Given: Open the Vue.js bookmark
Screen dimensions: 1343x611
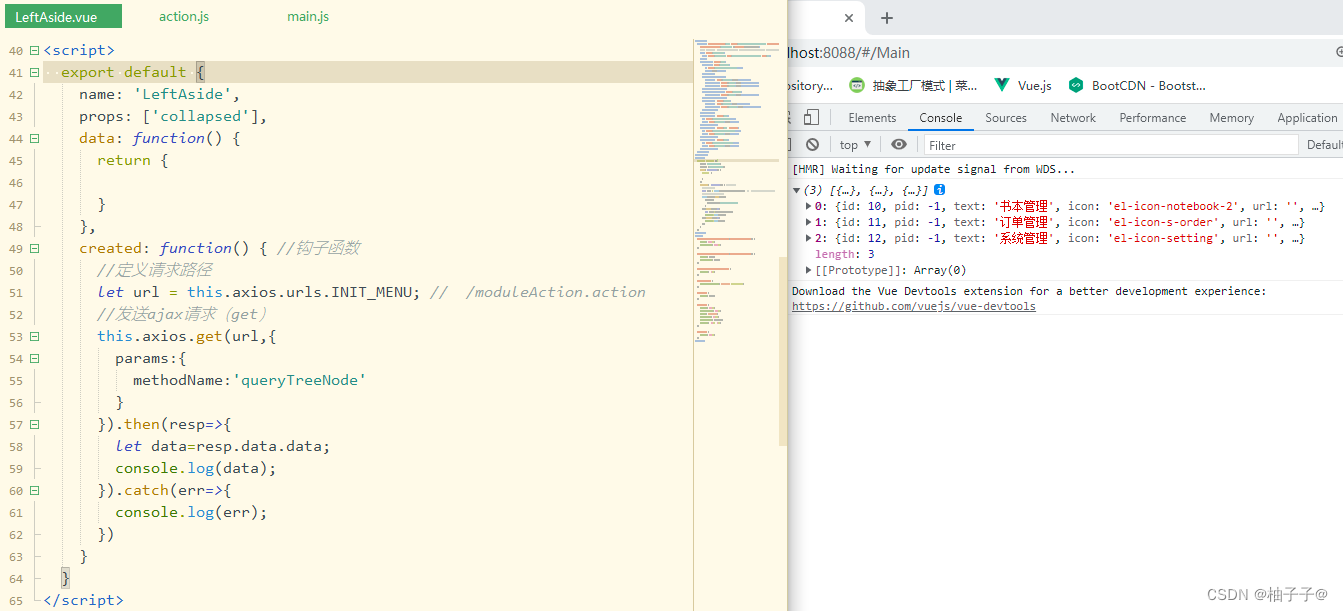Looking at the screenshot, I should (1023, 86).
